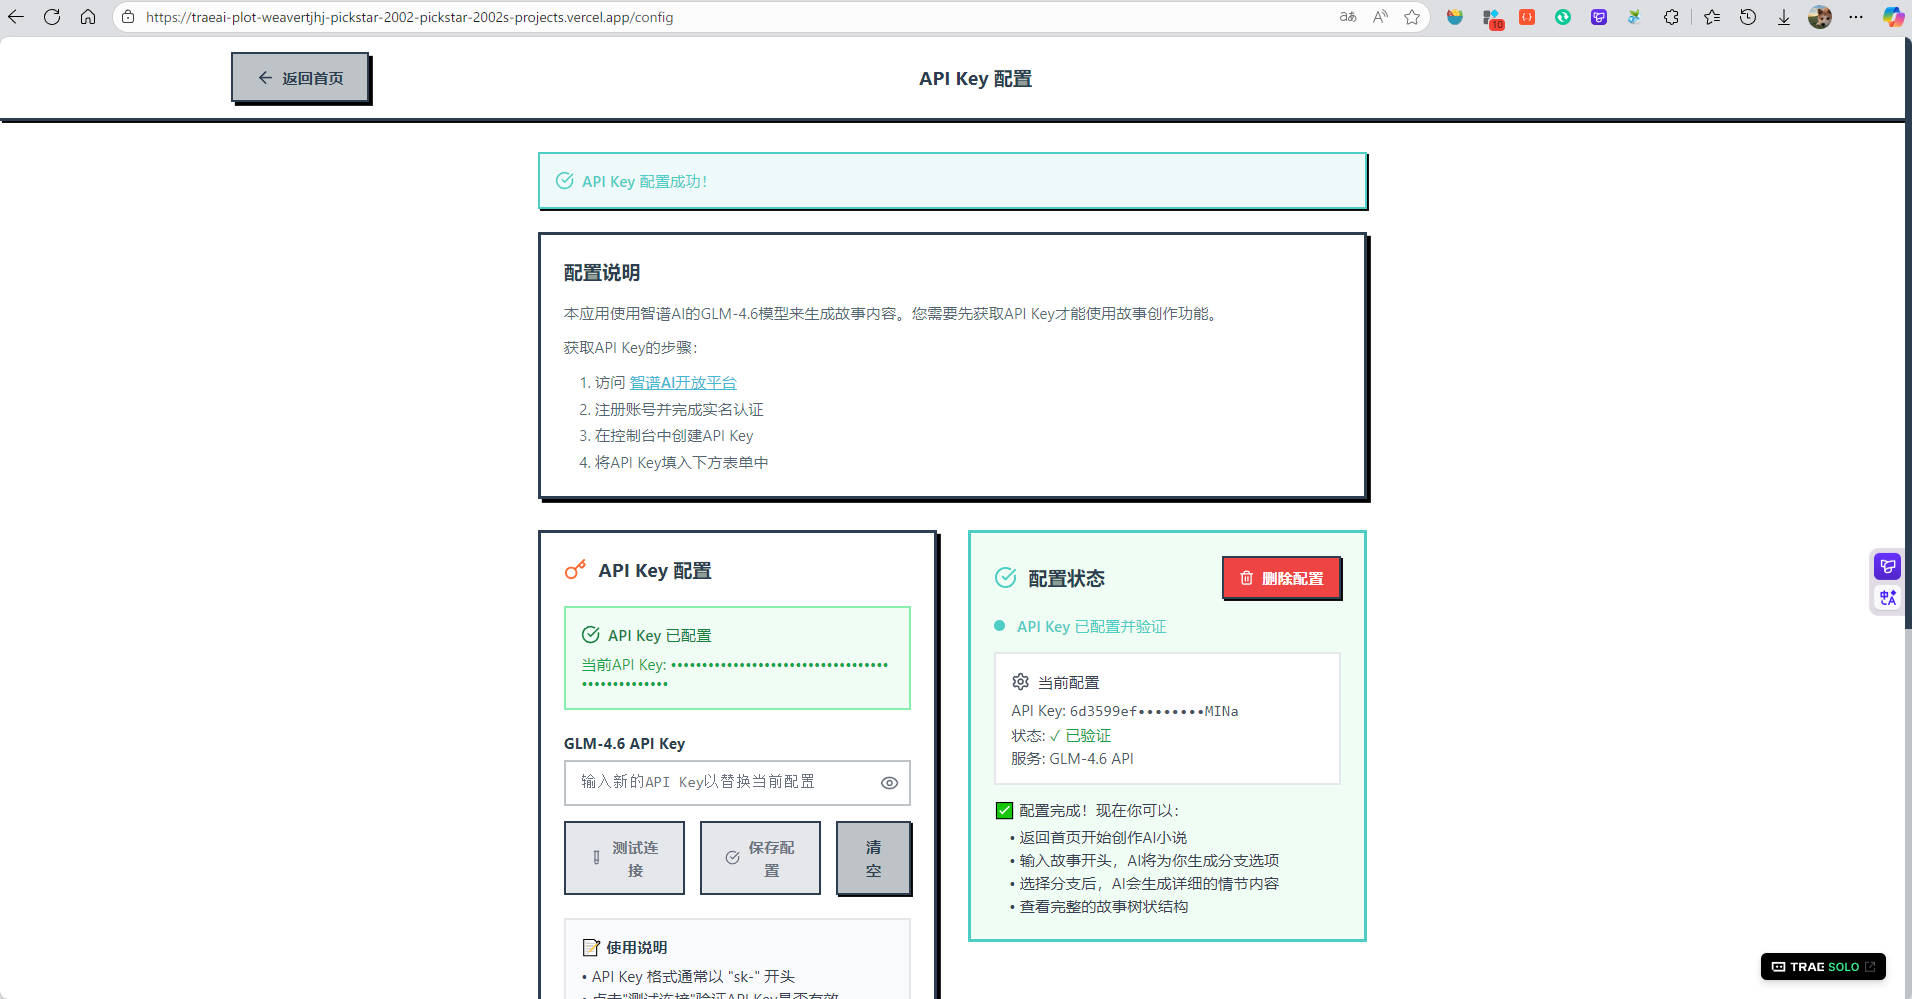View browsing History in the toolbar
Viewport: 1912px width, 999px height.
point(1749,17)
